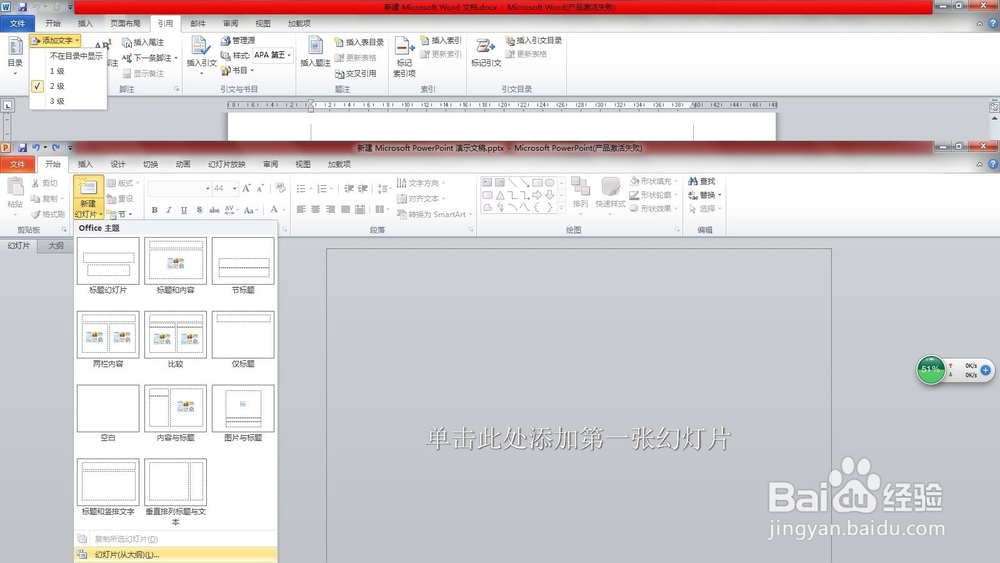
Task: Select 3 级 in Add Text menu
Action: (x=68, y=101)
